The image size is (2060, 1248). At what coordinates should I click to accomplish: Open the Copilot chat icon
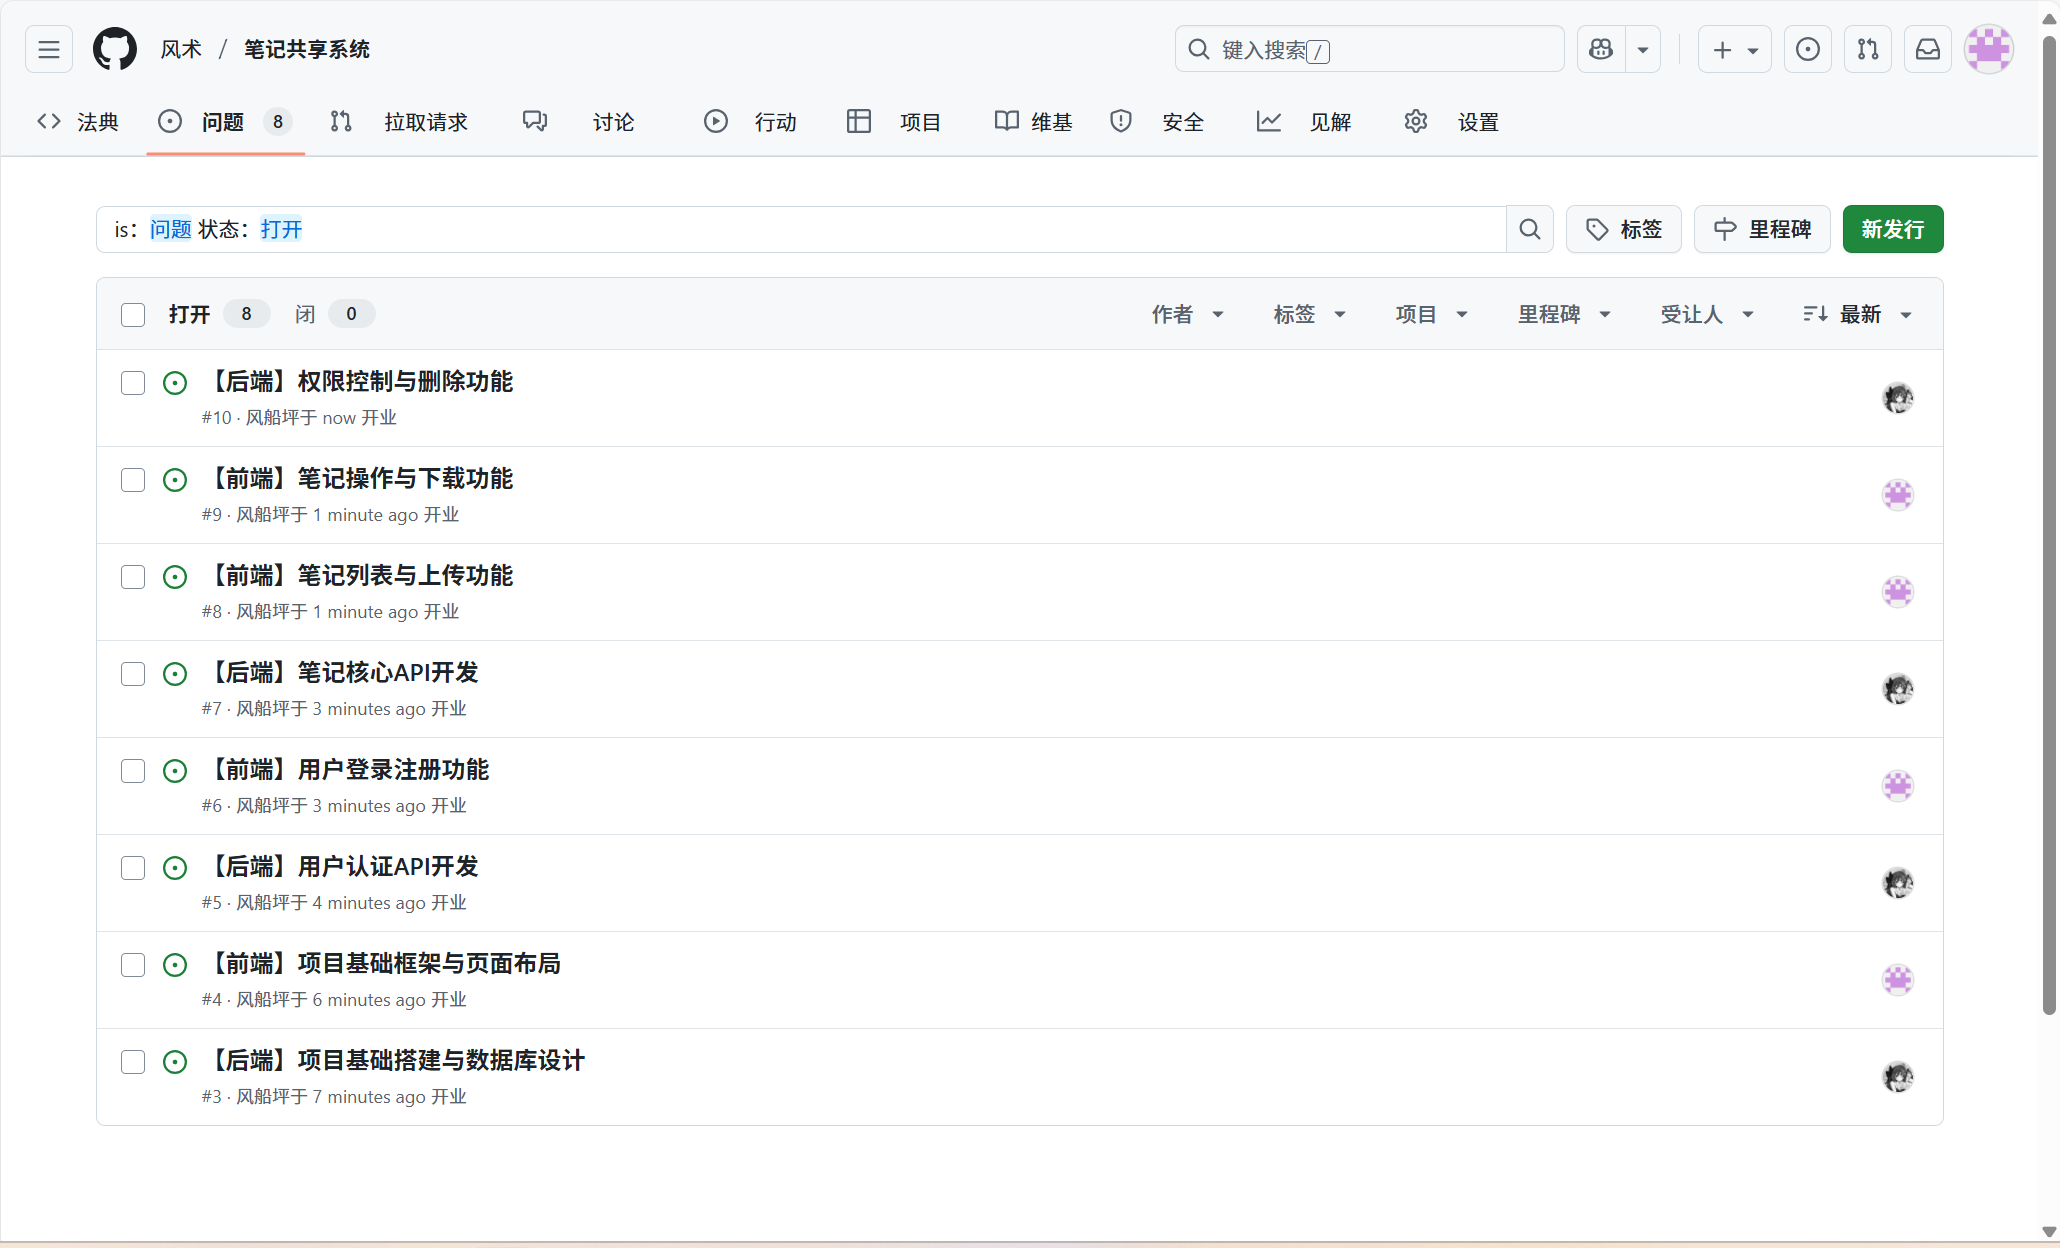click(x=1601, y=49)
